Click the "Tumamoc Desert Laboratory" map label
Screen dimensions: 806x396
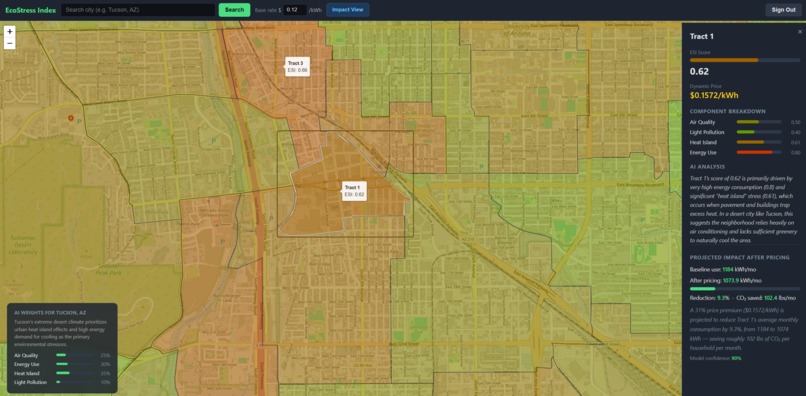[x=23, y=245]
